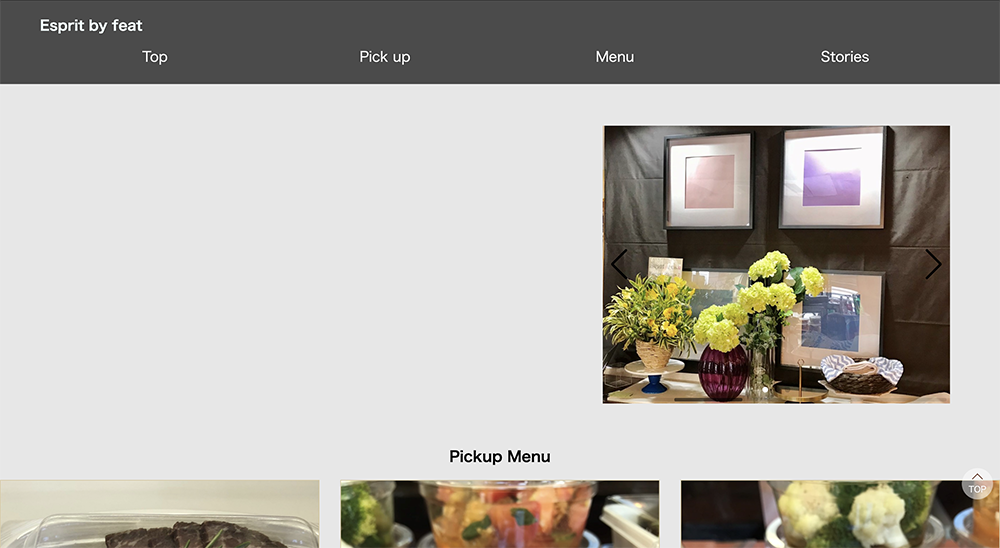Open the Stories navigation link
Screen dimensions: 1000x548
point(844,57)
